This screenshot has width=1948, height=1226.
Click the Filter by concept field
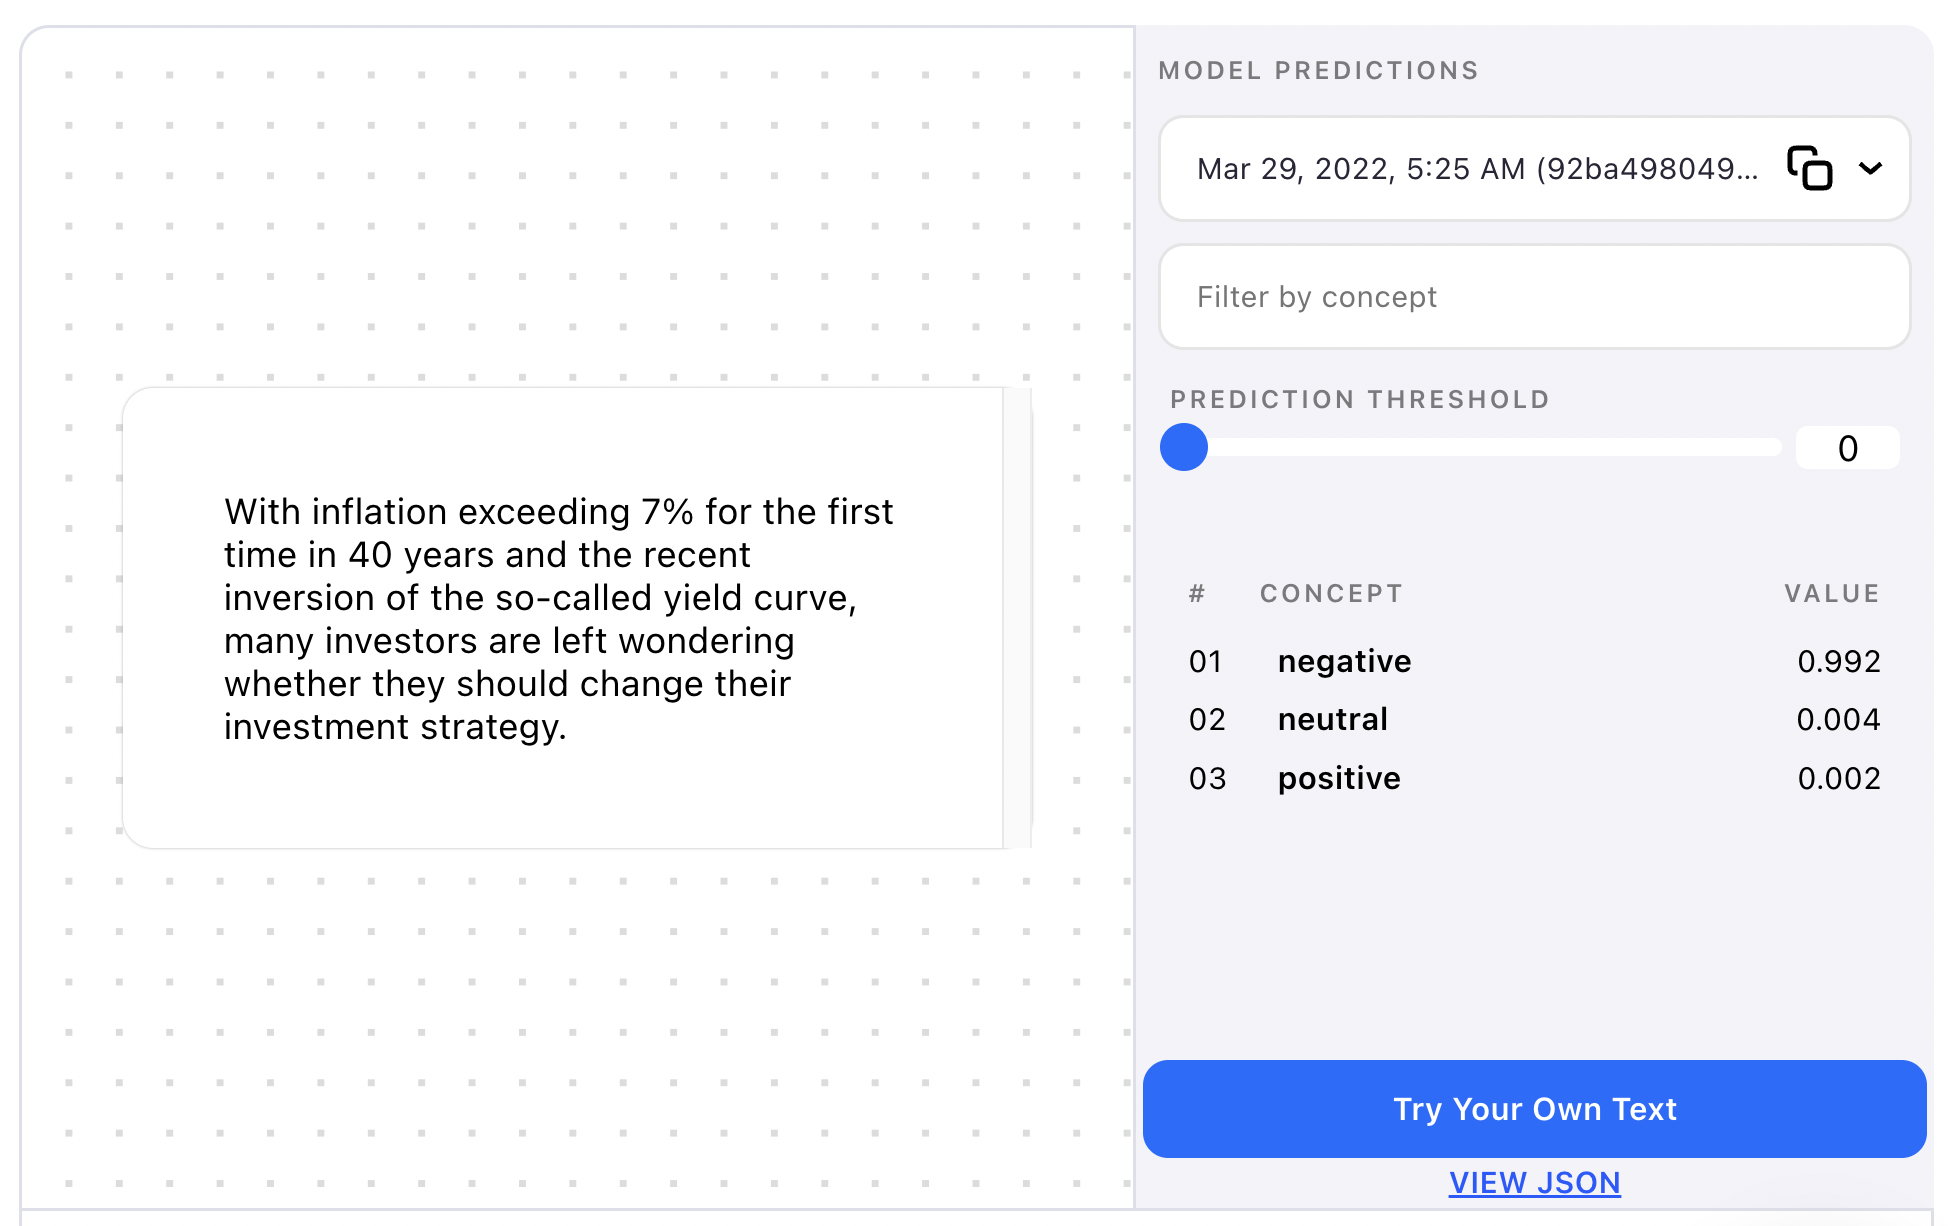click(1533, 297)
